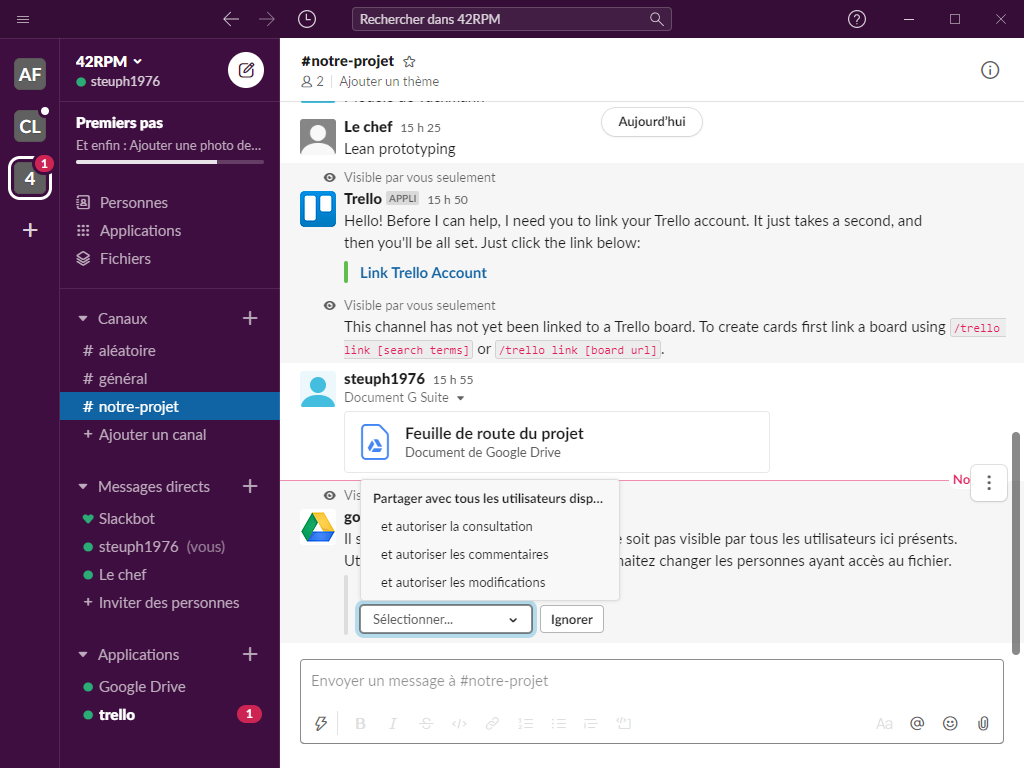Open Feuille de route du projet document

tap(556, 442)
